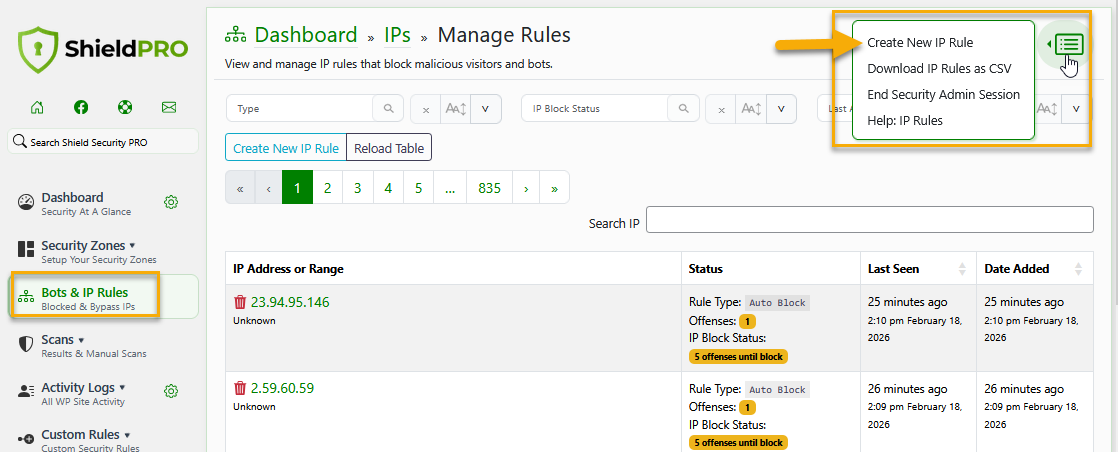1118x452 pixels.
Task: Choose Create New IP Rule from the popup menu
Action: (920, 43)
